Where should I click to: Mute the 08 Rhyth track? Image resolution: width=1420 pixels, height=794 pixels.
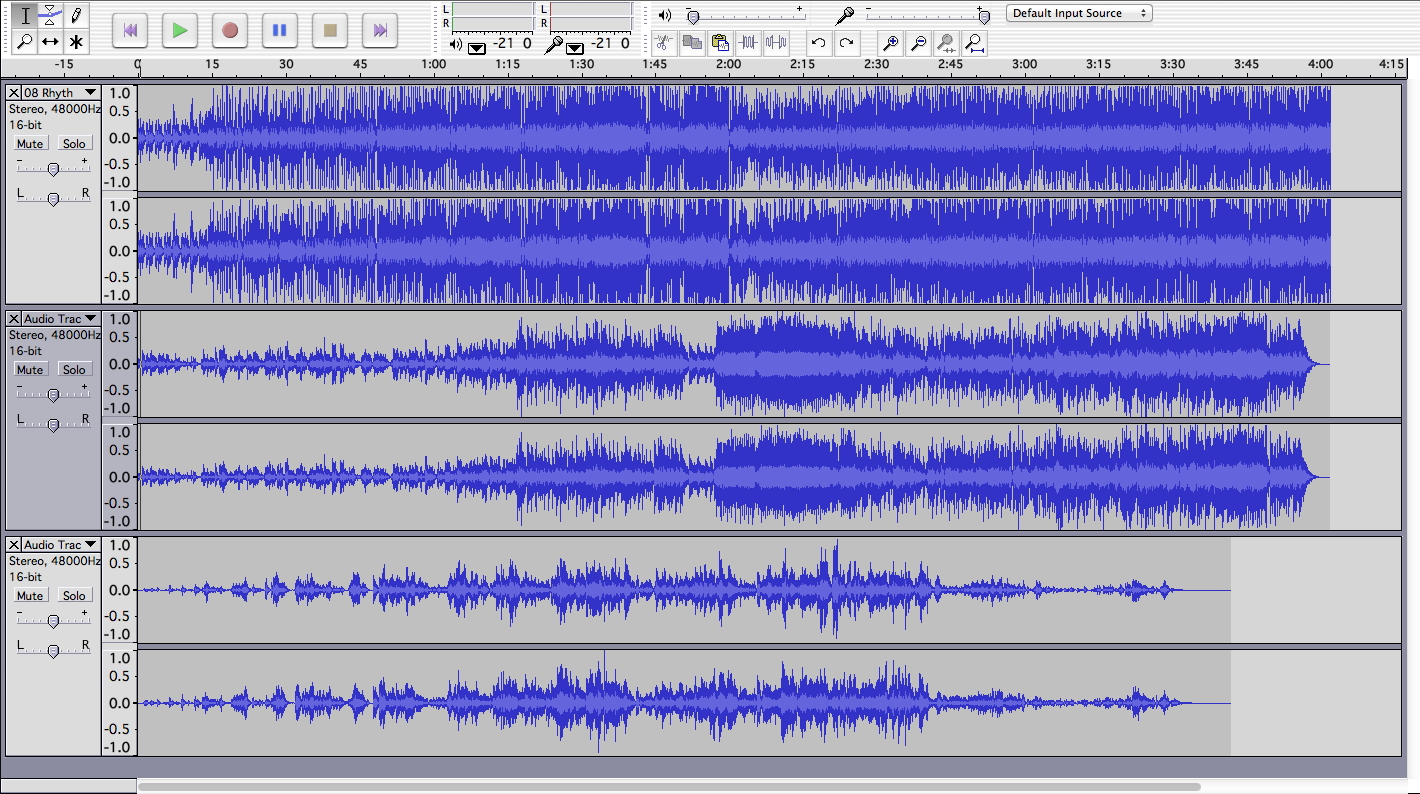click(30, 144)
